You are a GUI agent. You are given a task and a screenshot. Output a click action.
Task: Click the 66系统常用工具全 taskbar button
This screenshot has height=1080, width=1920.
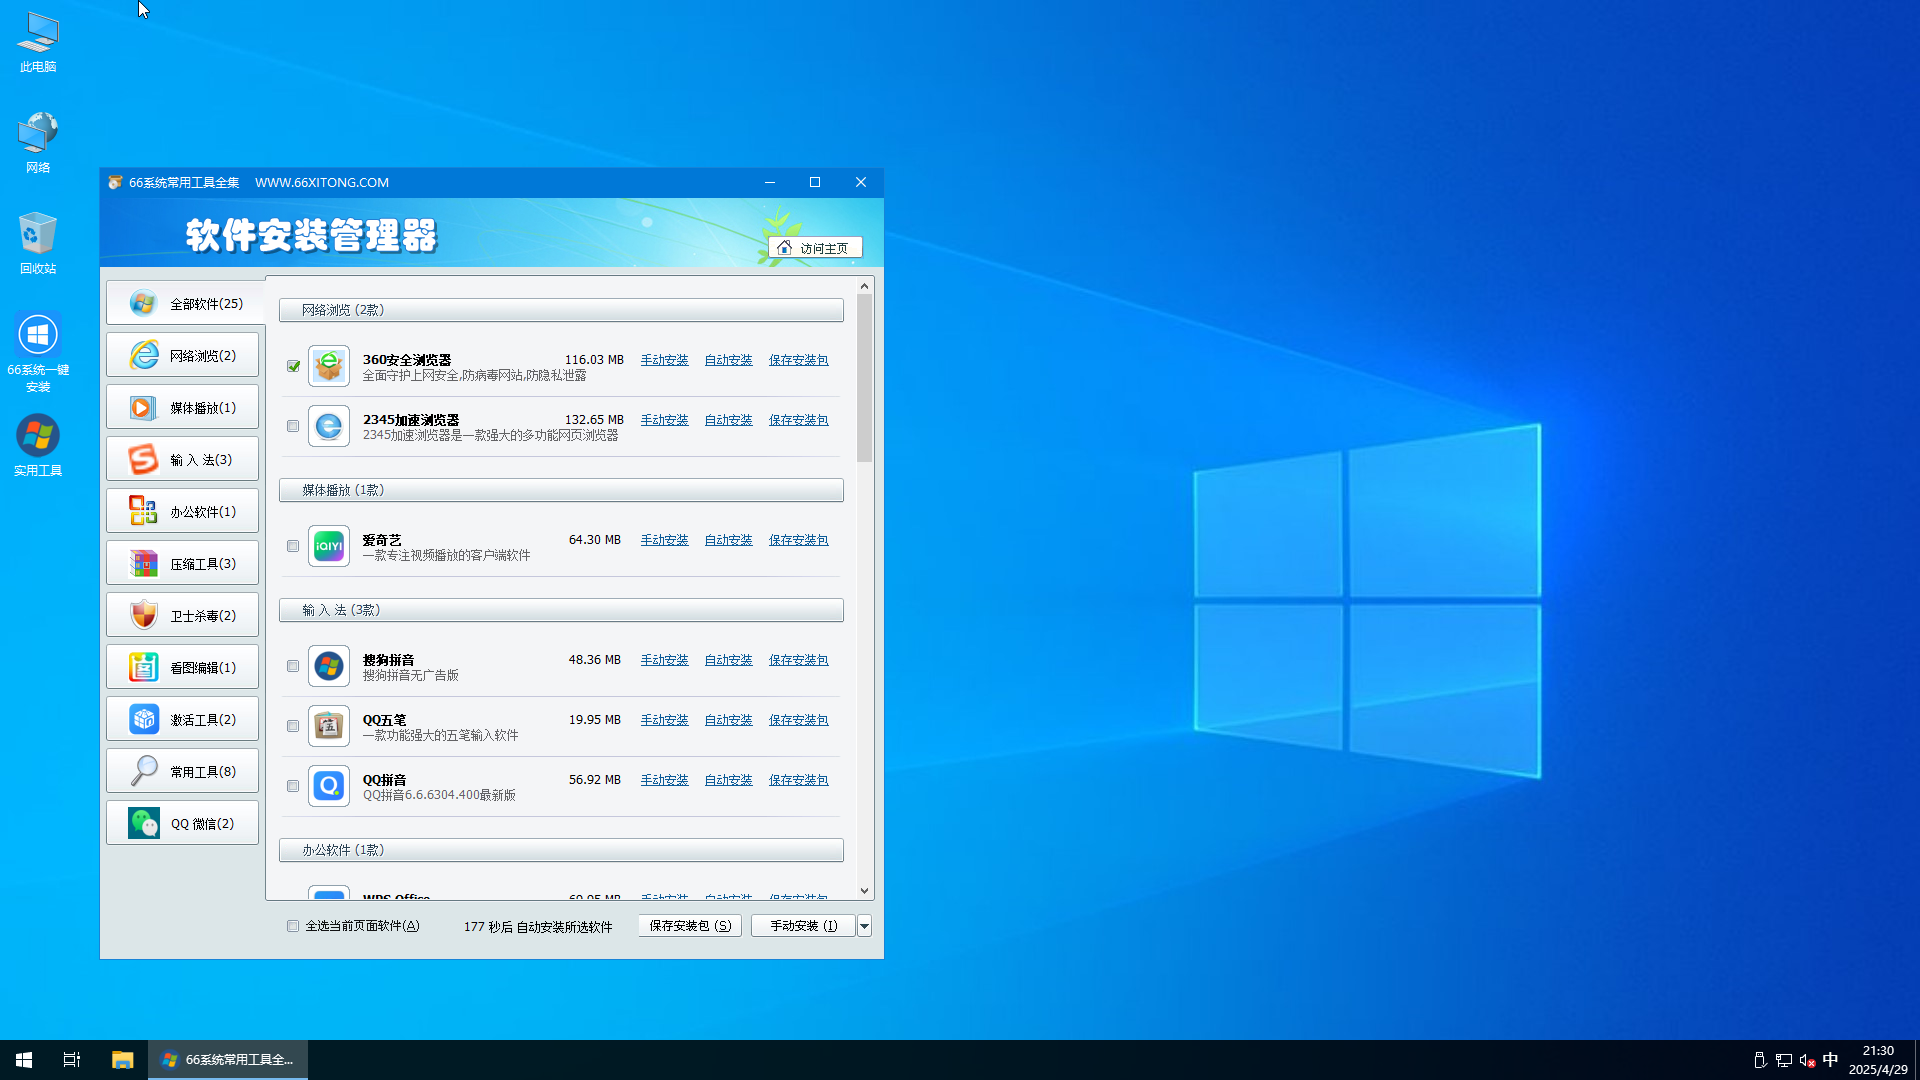pos(228,1060)
